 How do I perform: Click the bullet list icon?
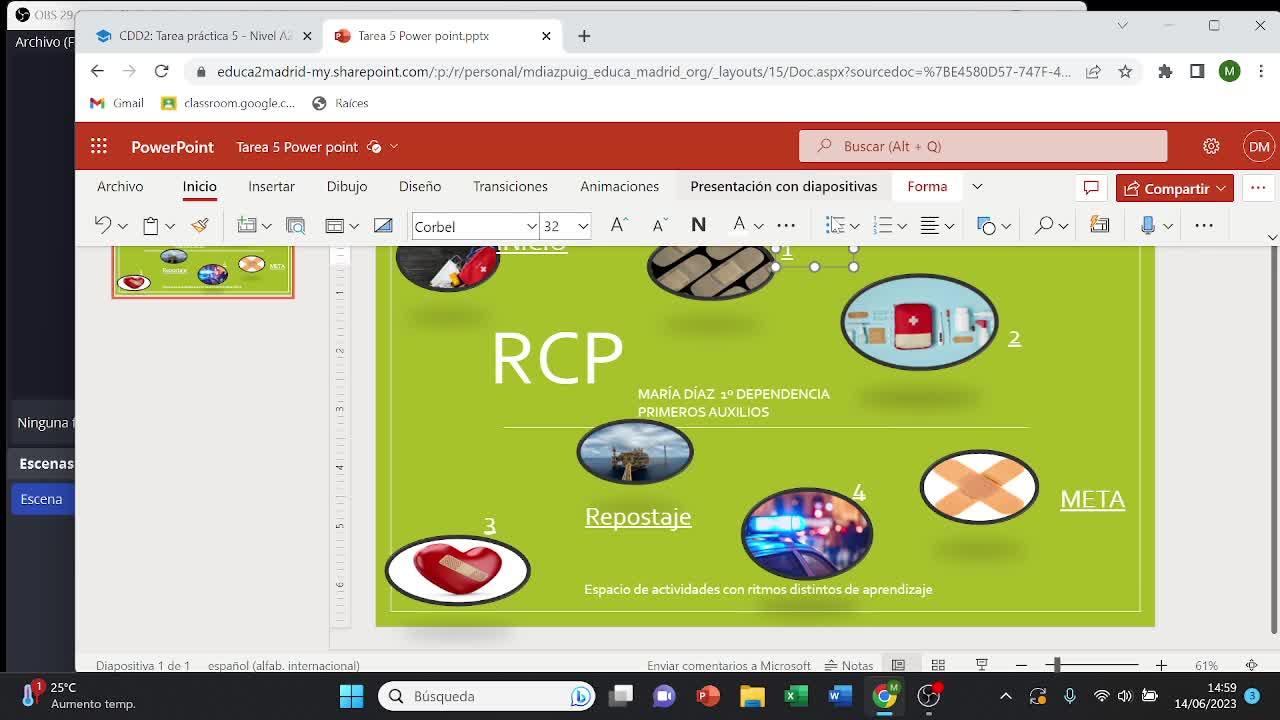pyautogui.click(x=835, y=225)
